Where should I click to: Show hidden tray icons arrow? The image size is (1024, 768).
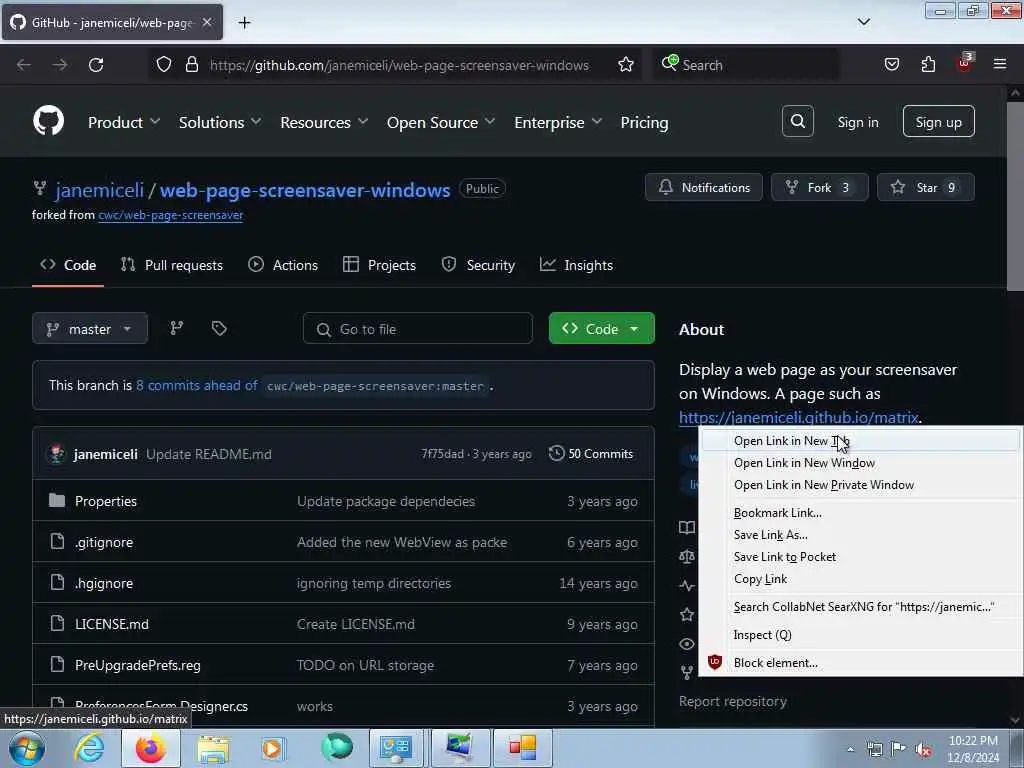[850, 749]
